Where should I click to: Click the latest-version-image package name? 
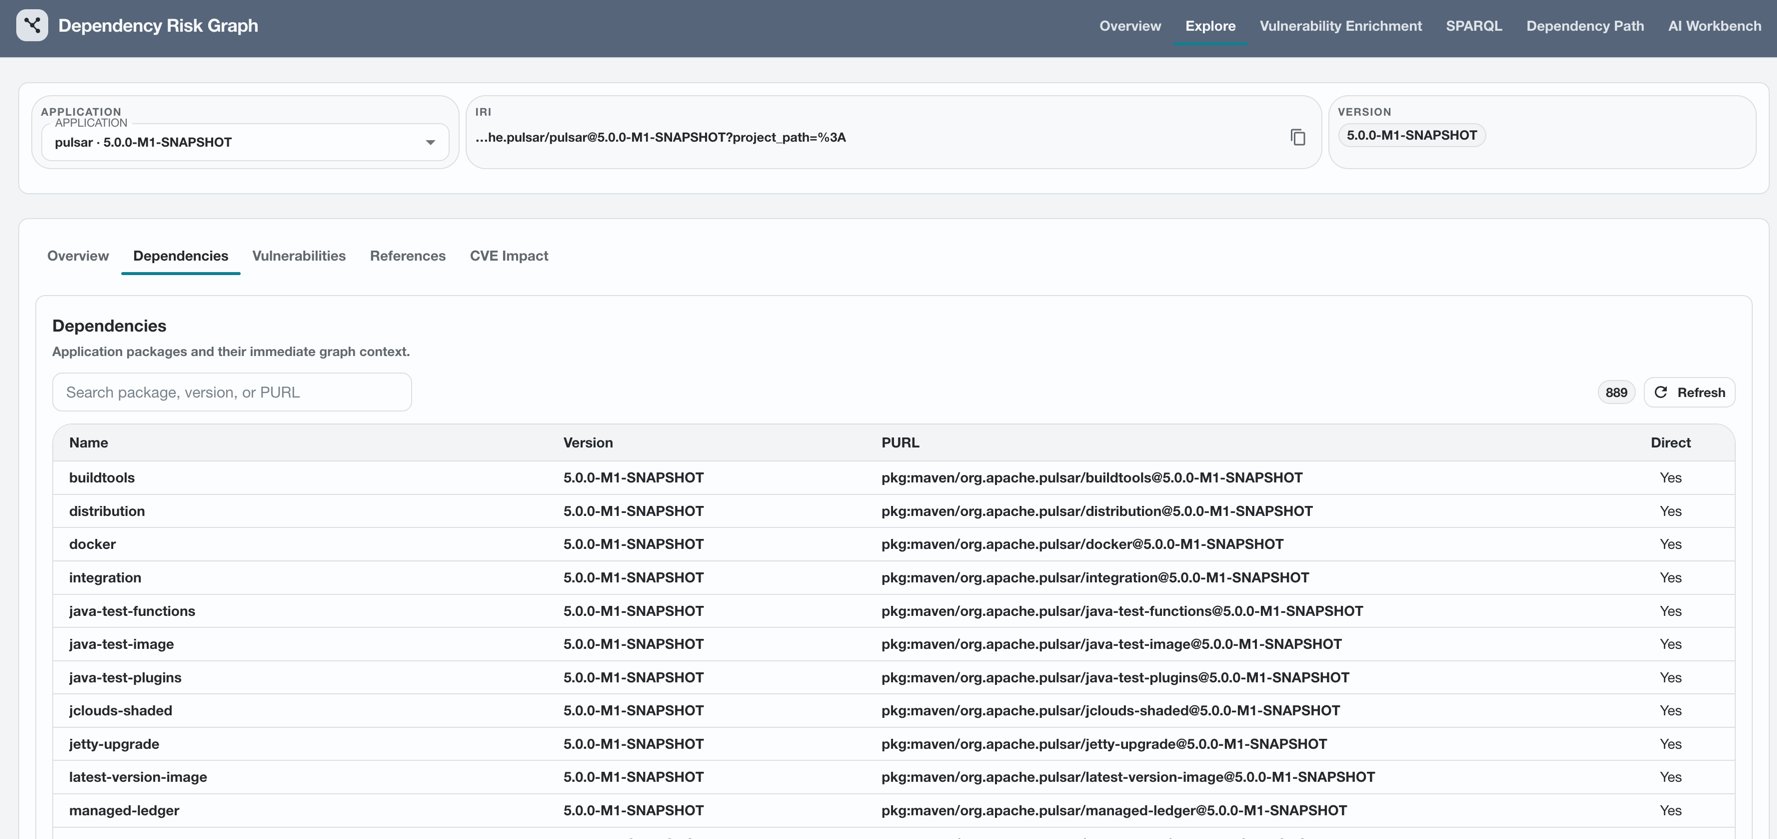[x=138, y=777]
